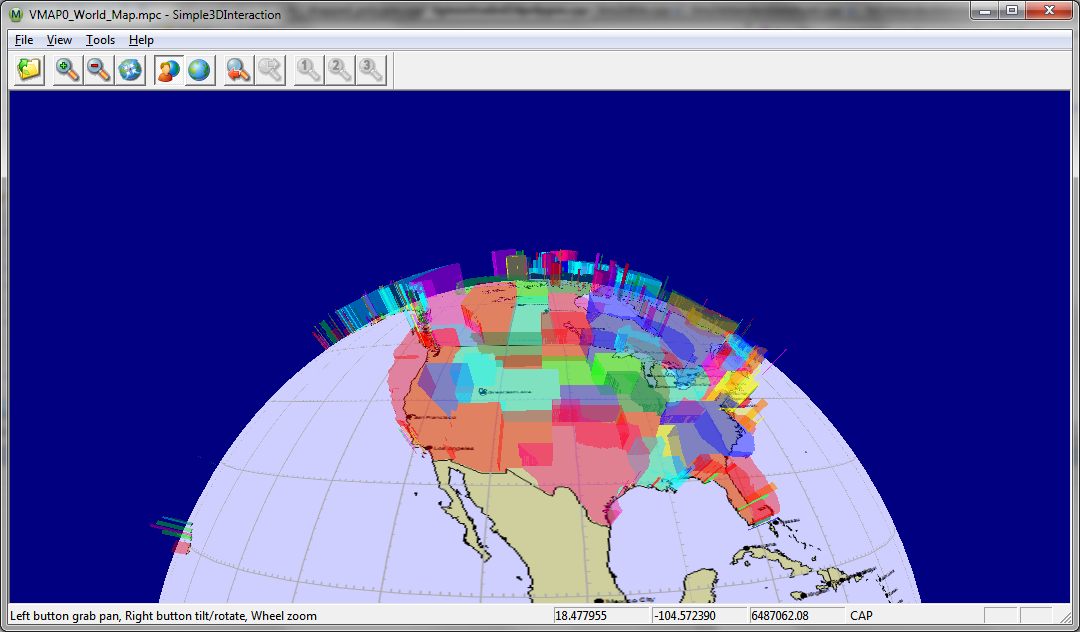Open the File menu
The width and height of the screenshot is (1080, 632).
click(24, 40)
